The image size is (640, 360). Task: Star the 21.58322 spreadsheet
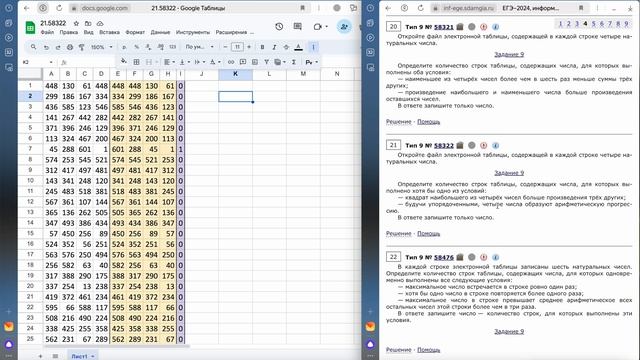[76, 24]
